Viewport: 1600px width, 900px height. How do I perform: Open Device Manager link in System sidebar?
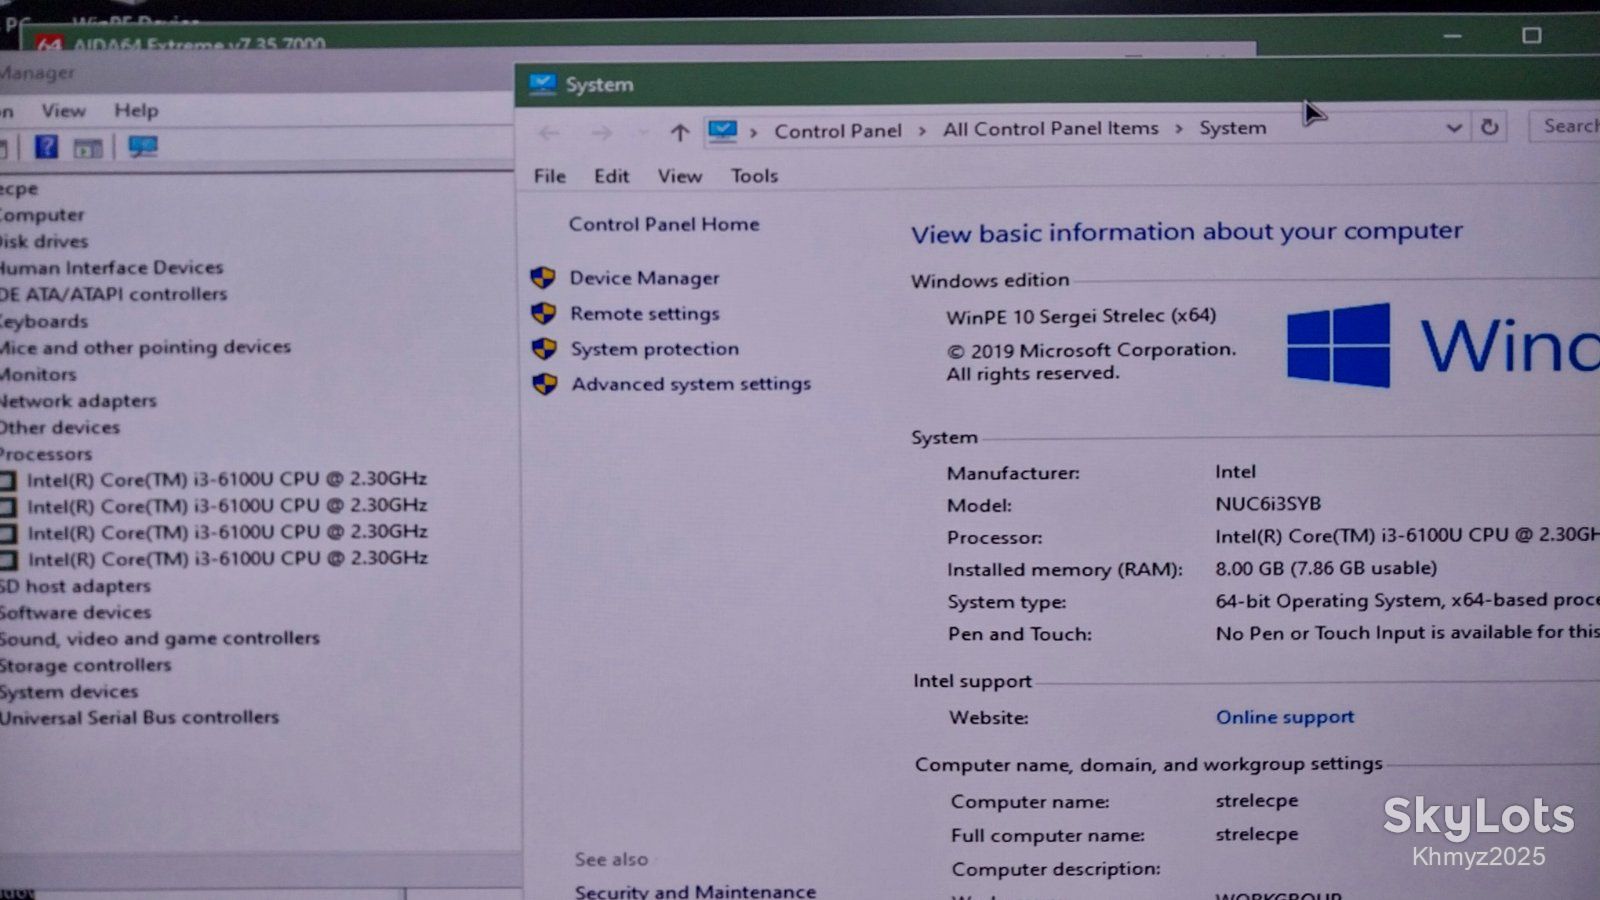(644, 278)
